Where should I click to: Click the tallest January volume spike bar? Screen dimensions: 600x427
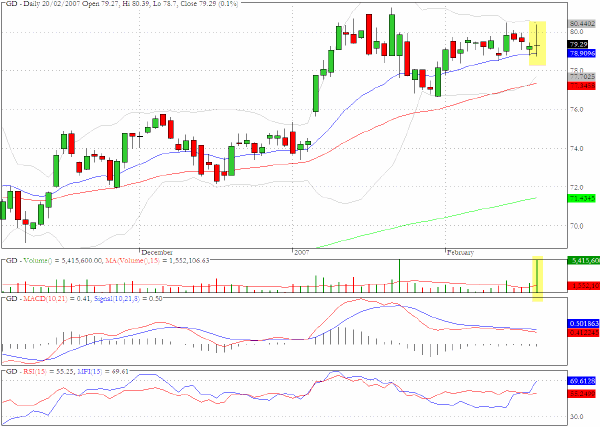pos(399,276)
